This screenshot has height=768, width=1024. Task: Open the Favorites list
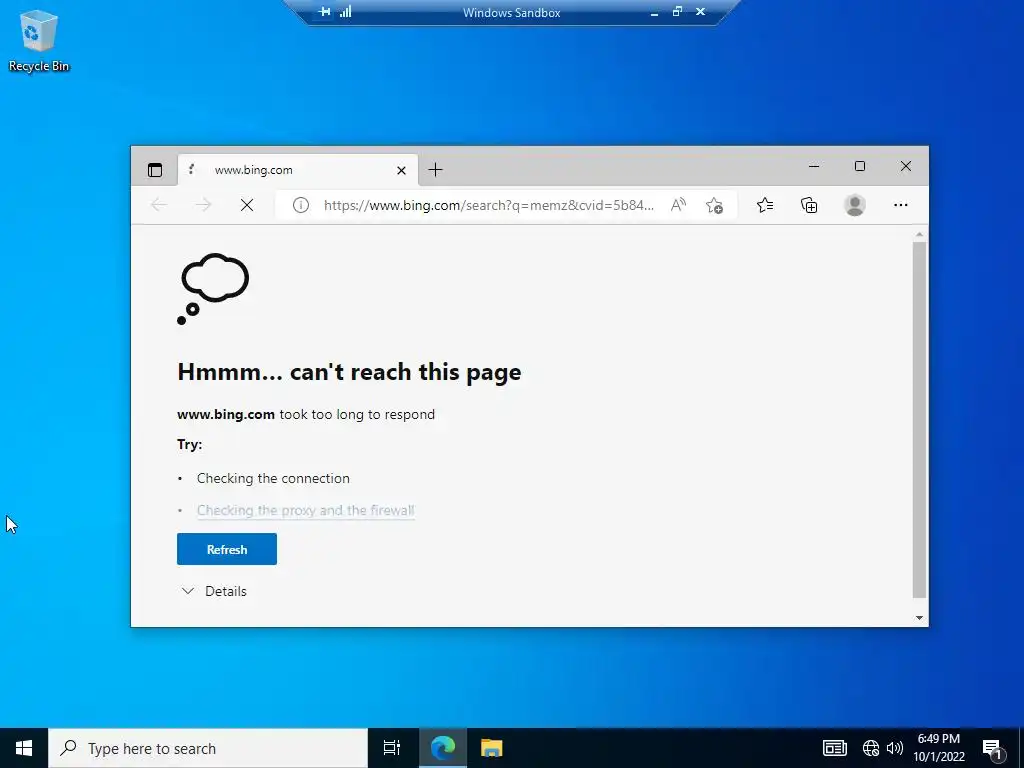tap(765, 206)
